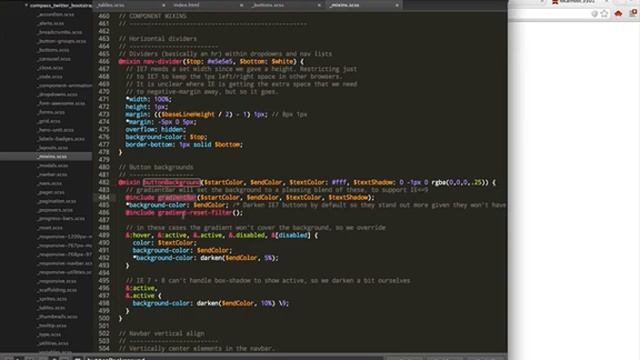
Task: Select _type.scss in the file tree
Action: (x=49, y=335)
